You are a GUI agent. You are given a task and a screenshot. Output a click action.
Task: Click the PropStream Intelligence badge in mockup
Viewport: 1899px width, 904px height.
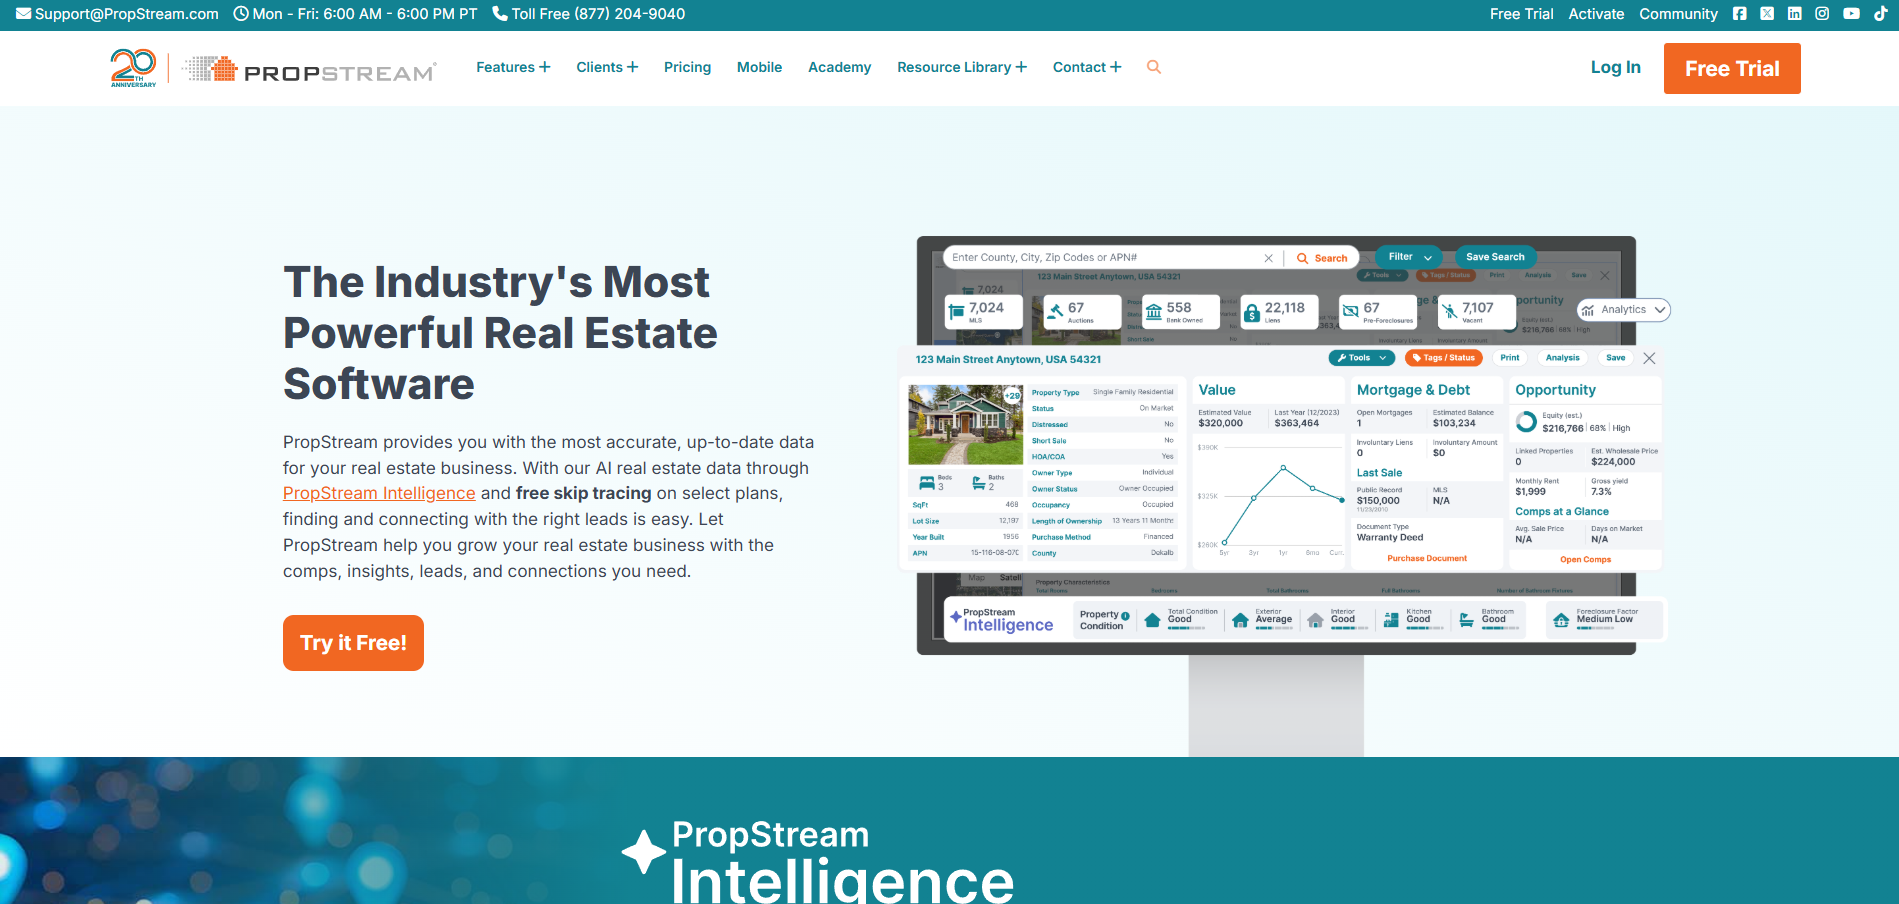pyautogui.click(x=1002, y=620)
